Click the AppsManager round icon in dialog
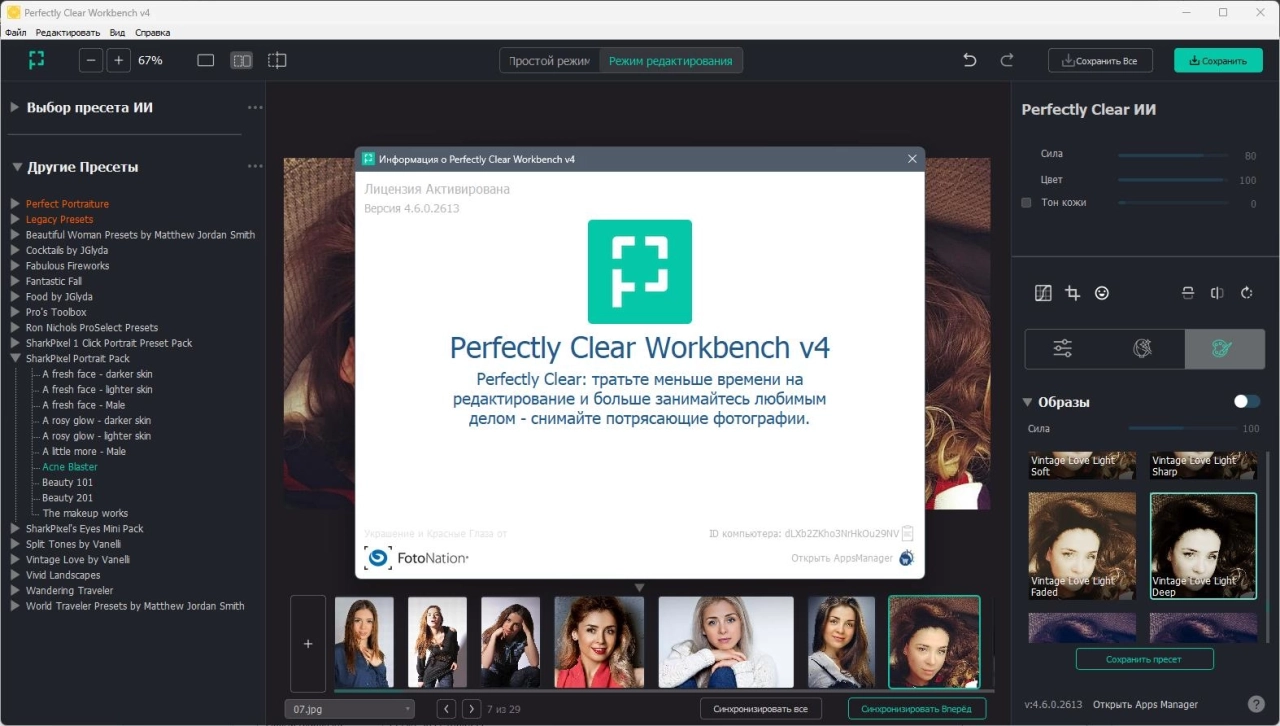This screenshot has height=726, width=1280. pyautogui.click(x=906, y=558)
